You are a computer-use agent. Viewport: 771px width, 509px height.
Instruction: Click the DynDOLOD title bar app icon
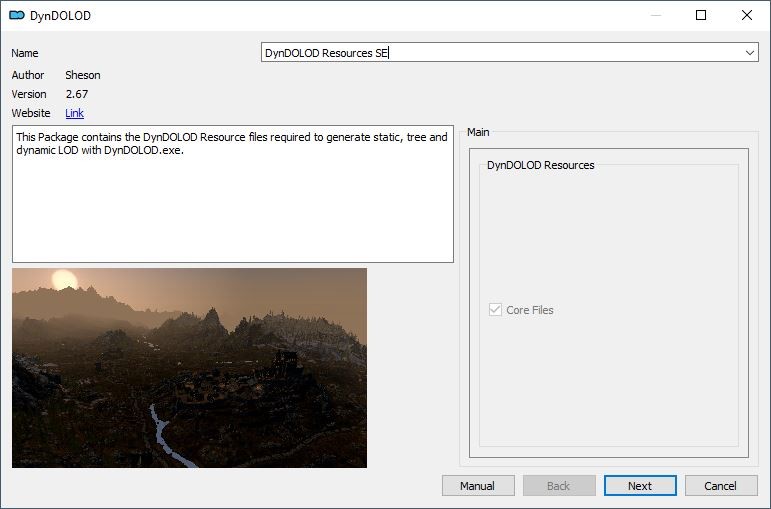(17, 15)
